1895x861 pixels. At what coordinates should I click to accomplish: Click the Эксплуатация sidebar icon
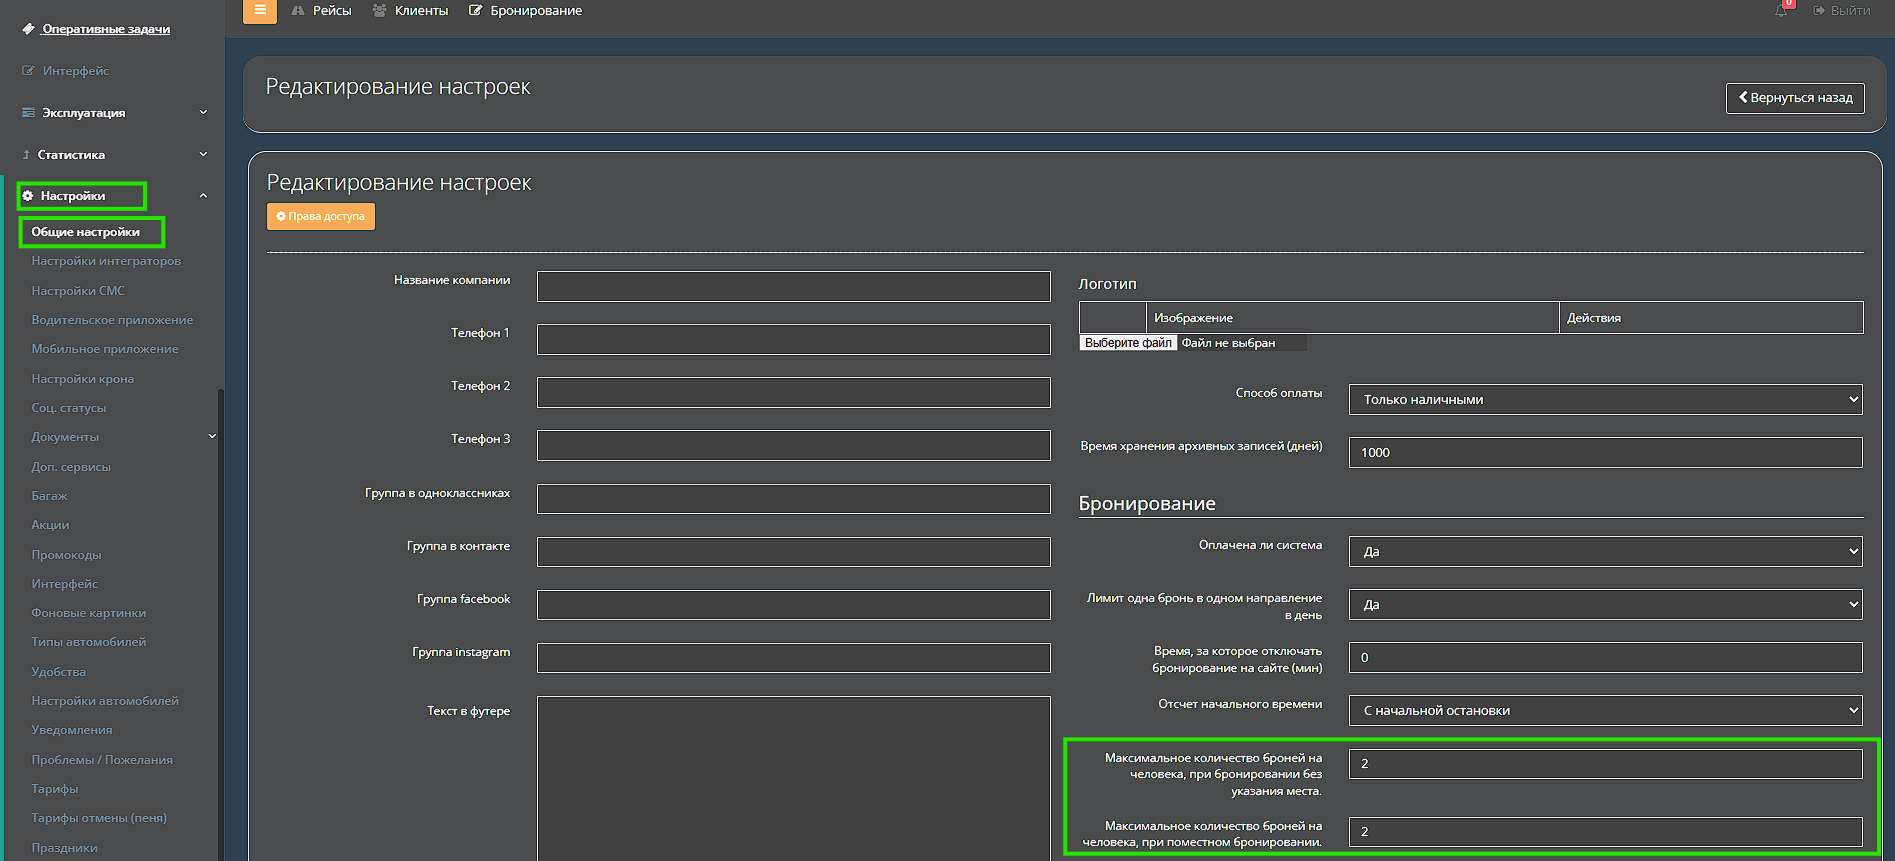(x=28, y=113)
